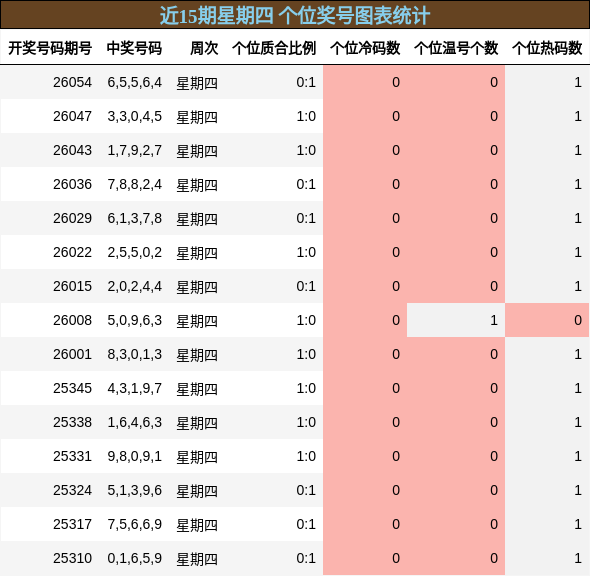Click the 中奖号码 column header
The width and height of the screenshot is (590, 576).
(134, 48)
